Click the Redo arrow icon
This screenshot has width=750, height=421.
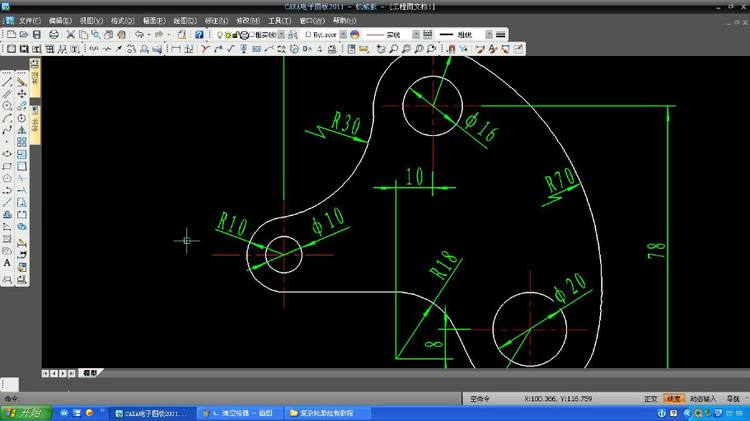[159, 34]
